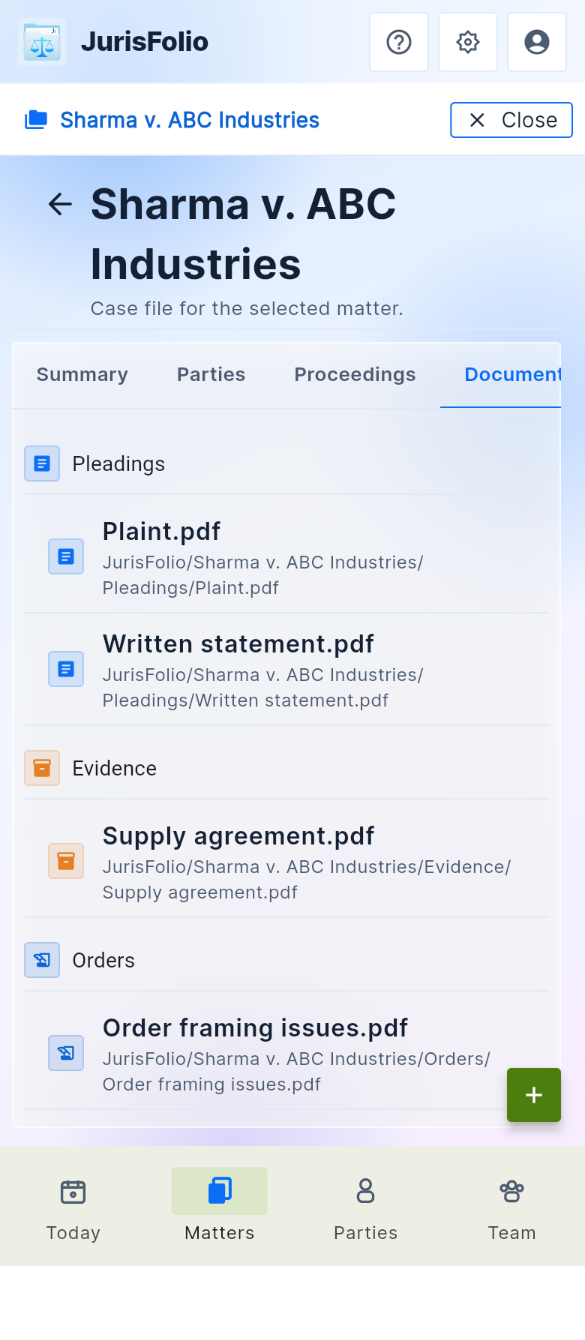This screenshot has height=1340, width=585.
Task: Switch to the Parties tab in case file
Action: (211, 375)
